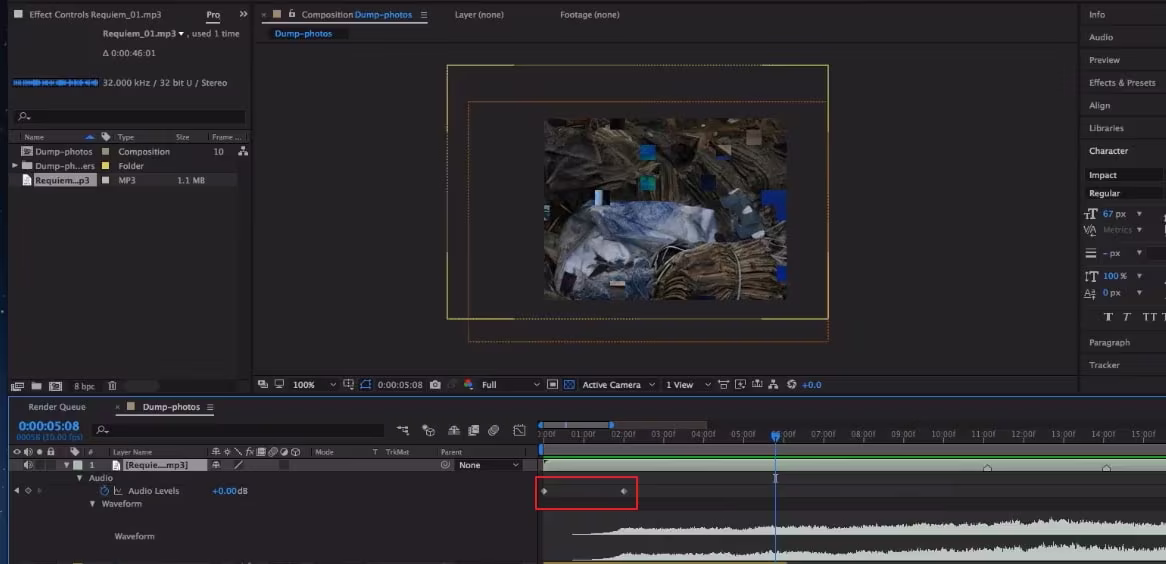This screenshot has width=1166, height=564.
Task: Select the second Audio Levels keyframe
Action: click(624, 491)
